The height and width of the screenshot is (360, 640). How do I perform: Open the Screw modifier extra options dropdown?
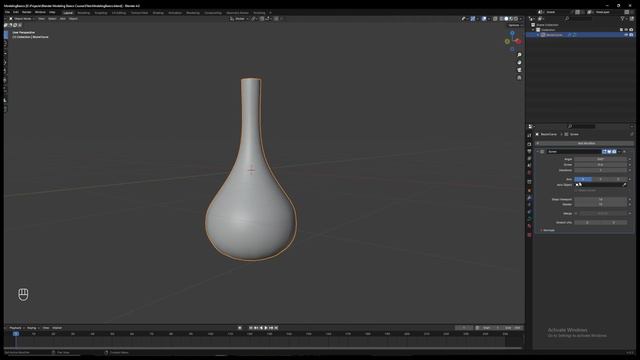click(619, 151)
